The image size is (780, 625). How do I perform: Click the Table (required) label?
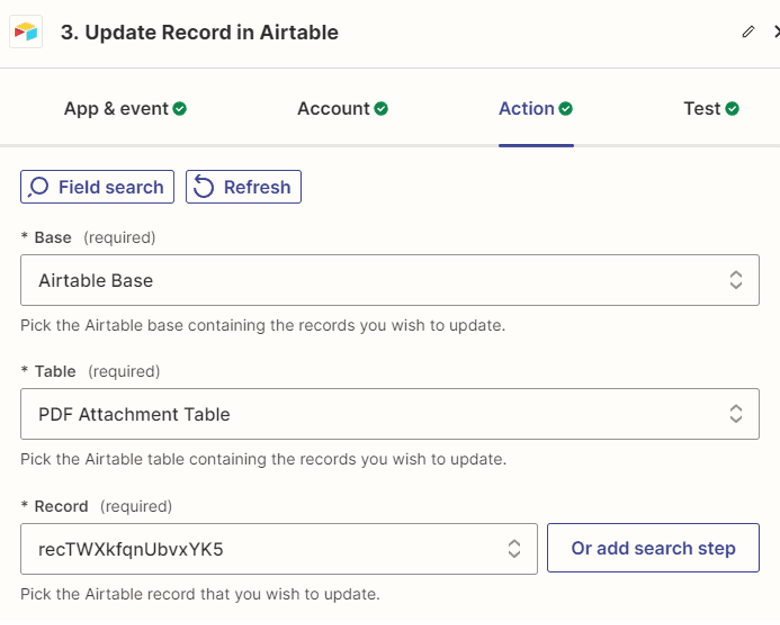point(90,371)
